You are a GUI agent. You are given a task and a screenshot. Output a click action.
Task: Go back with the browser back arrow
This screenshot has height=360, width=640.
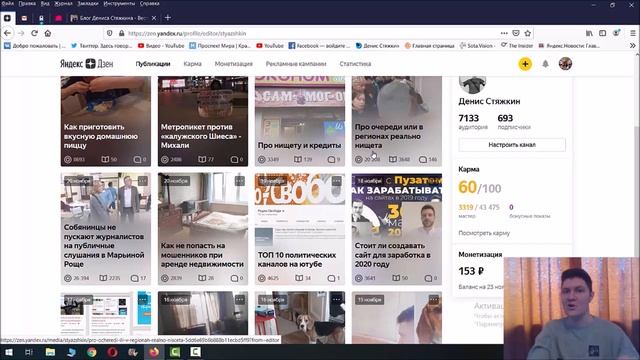point(7,33)
